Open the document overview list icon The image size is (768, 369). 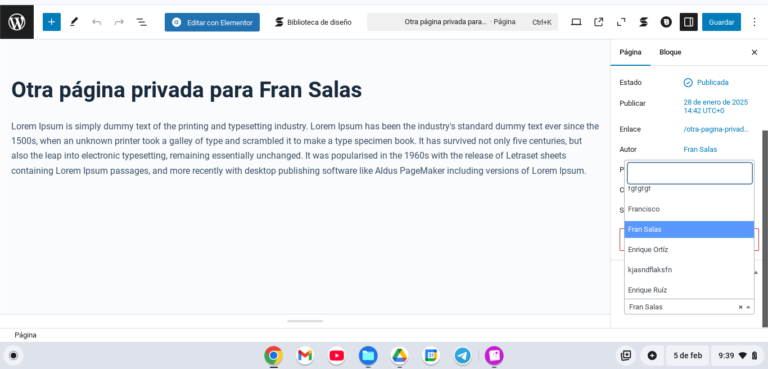point(142,22)
